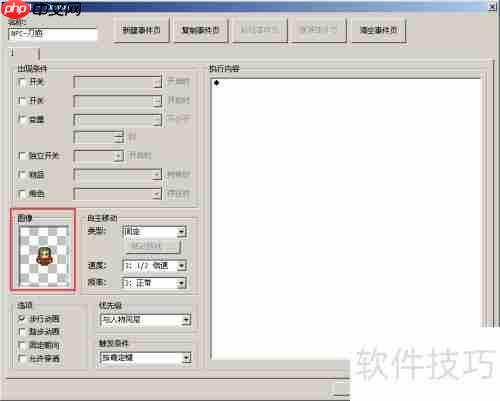Enable the 物品 condition checkbox
The height and width of the screenshot is (401, 500).
(x=22, y=174)
